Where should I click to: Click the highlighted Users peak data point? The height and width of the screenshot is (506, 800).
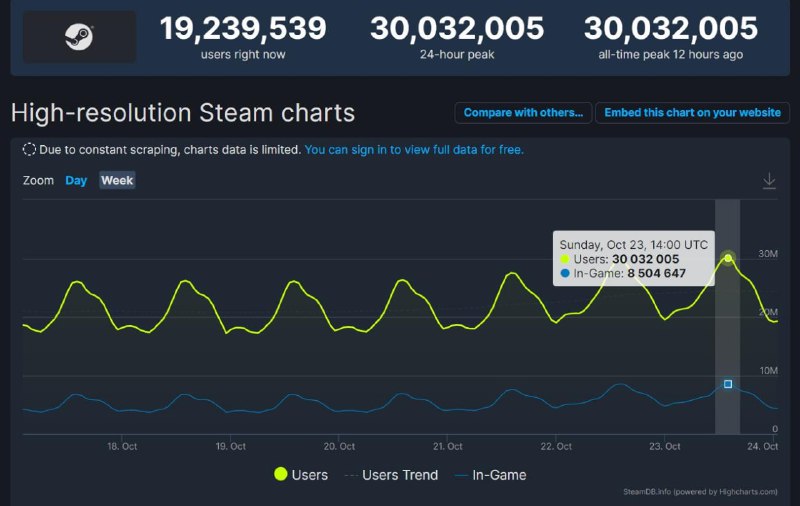click(728, 258)
